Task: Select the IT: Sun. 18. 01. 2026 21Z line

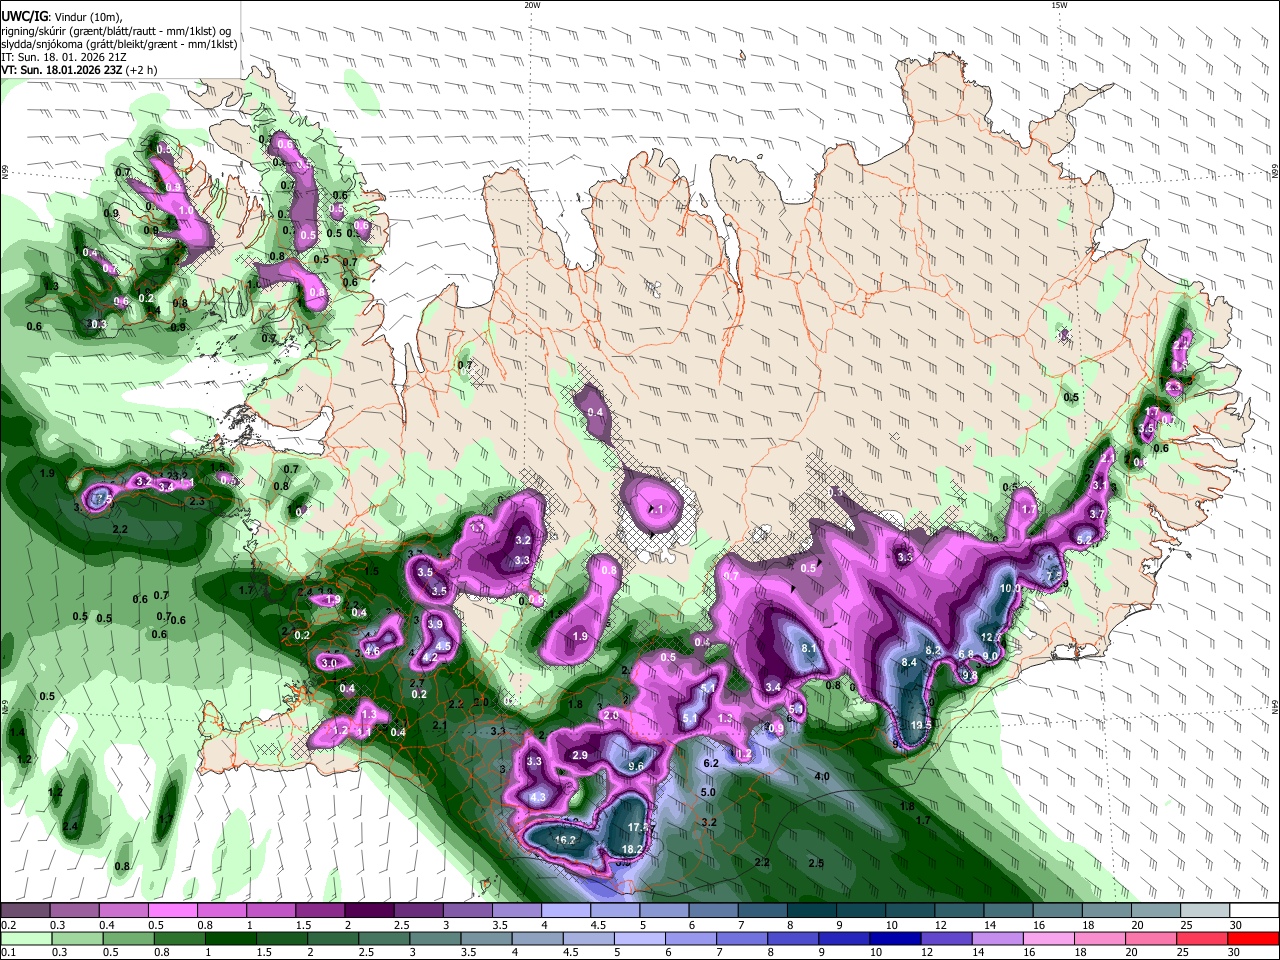Action: [x=63, y=57]
